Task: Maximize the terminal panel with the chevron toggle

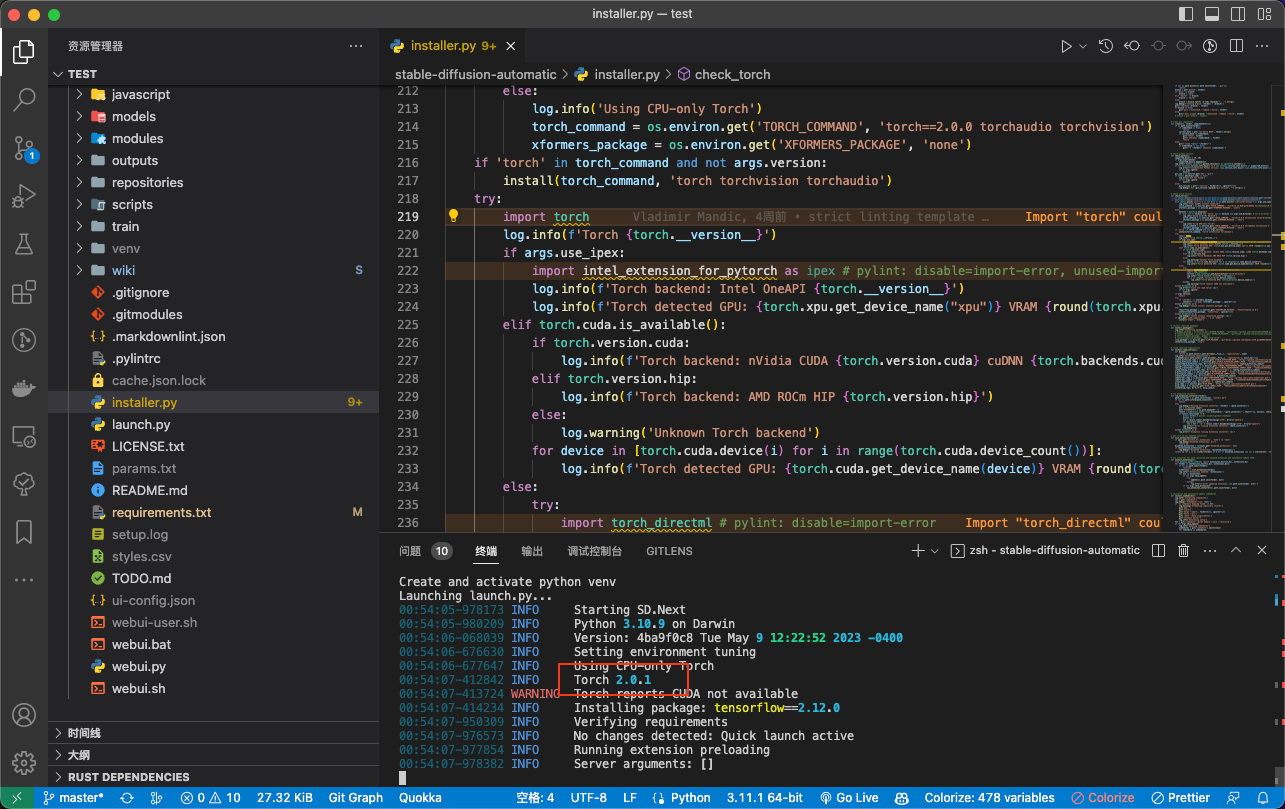Action: click(x=1237, y=549)
